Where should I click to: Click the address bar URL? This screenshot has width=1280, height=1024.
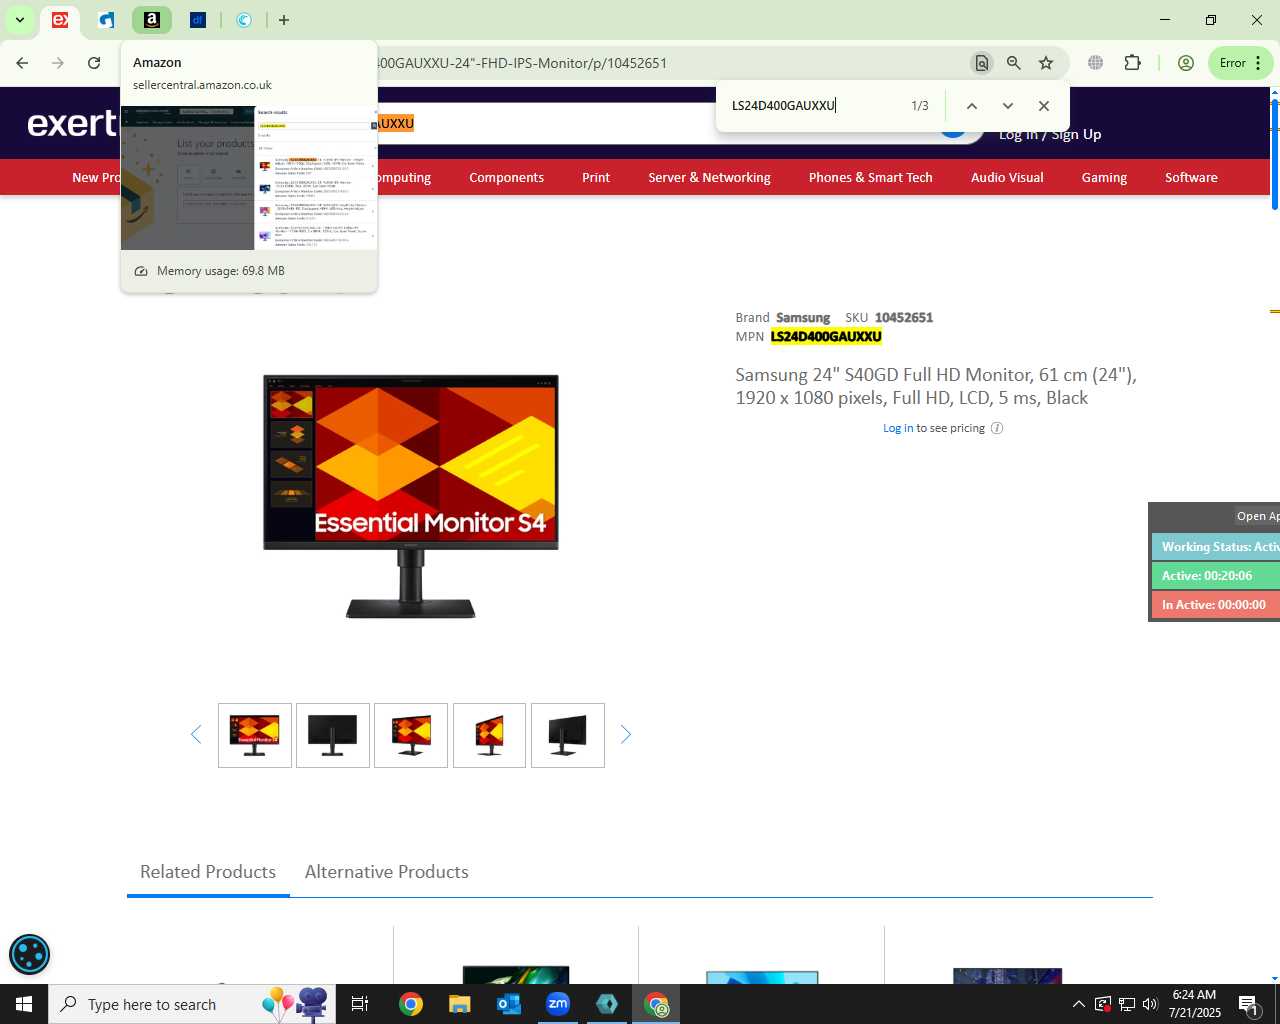(x=520, y=63)
